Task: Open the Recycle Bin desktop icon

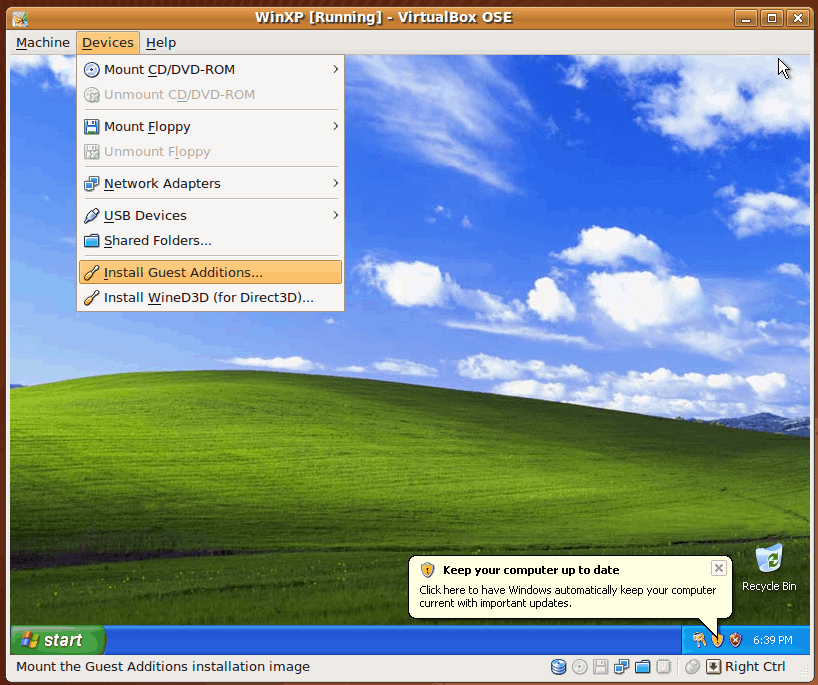Action: tap(769, 568)
